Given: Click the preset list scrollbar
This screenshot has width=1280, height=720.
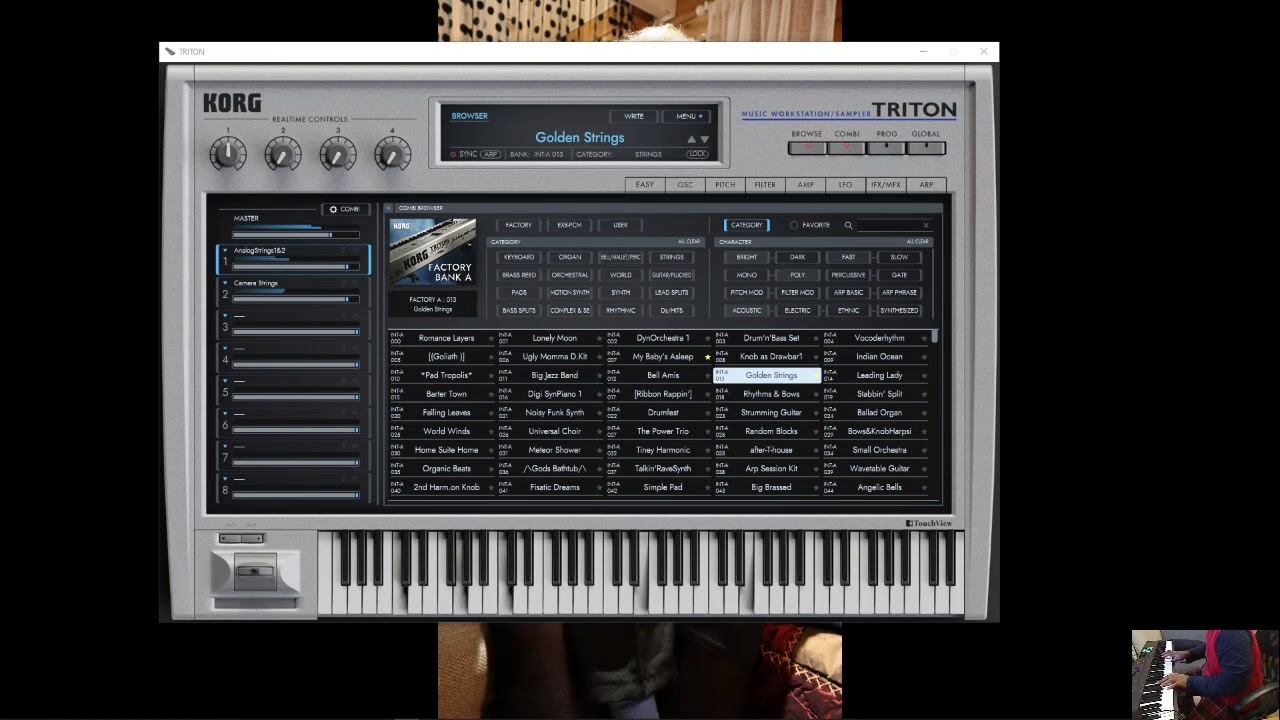Looking at the screenshot, I should tap(935, 337).
